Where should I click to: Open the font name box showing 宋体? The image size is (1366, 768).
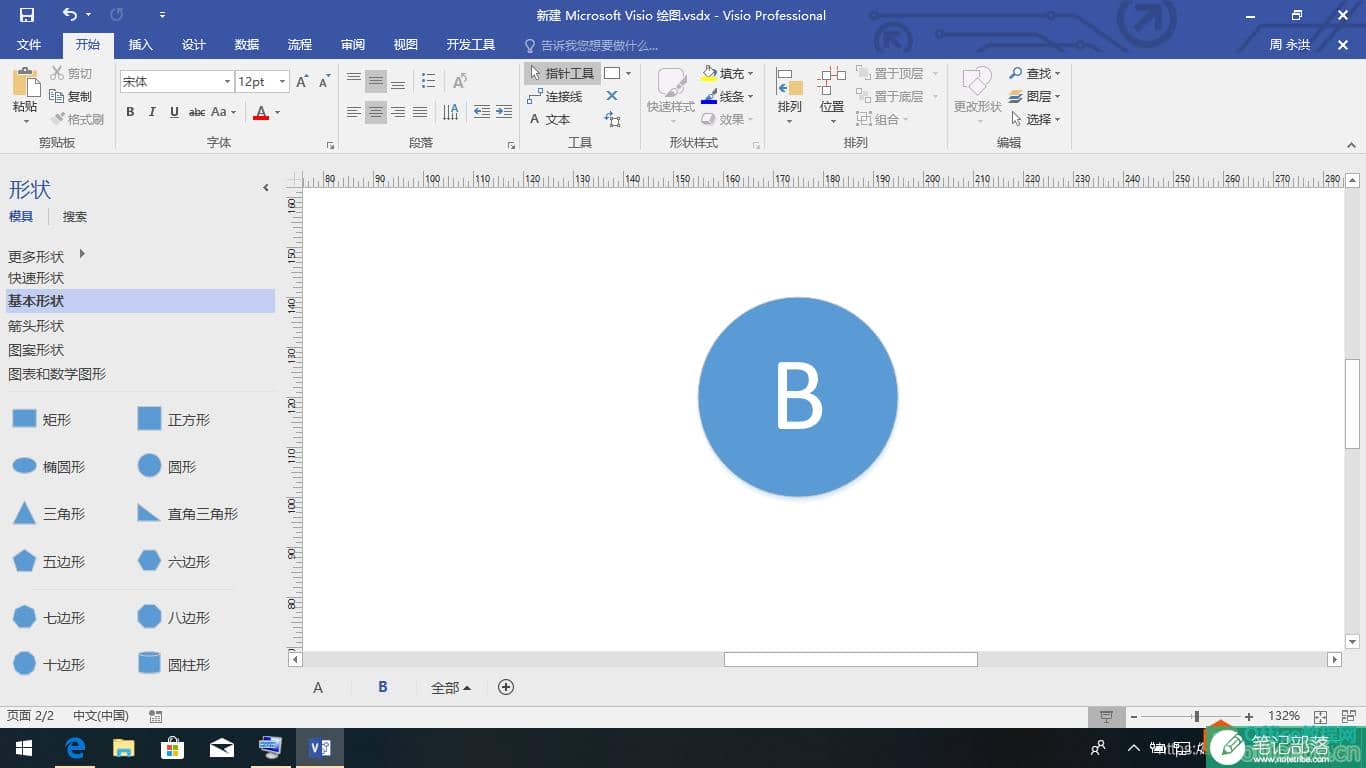(176, 82)
